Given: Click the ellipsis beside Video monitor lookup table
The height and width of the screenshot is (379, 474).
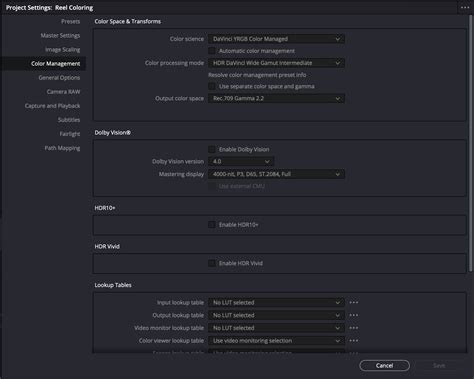Looking at the screenshot, I should [x=354, y=328].
